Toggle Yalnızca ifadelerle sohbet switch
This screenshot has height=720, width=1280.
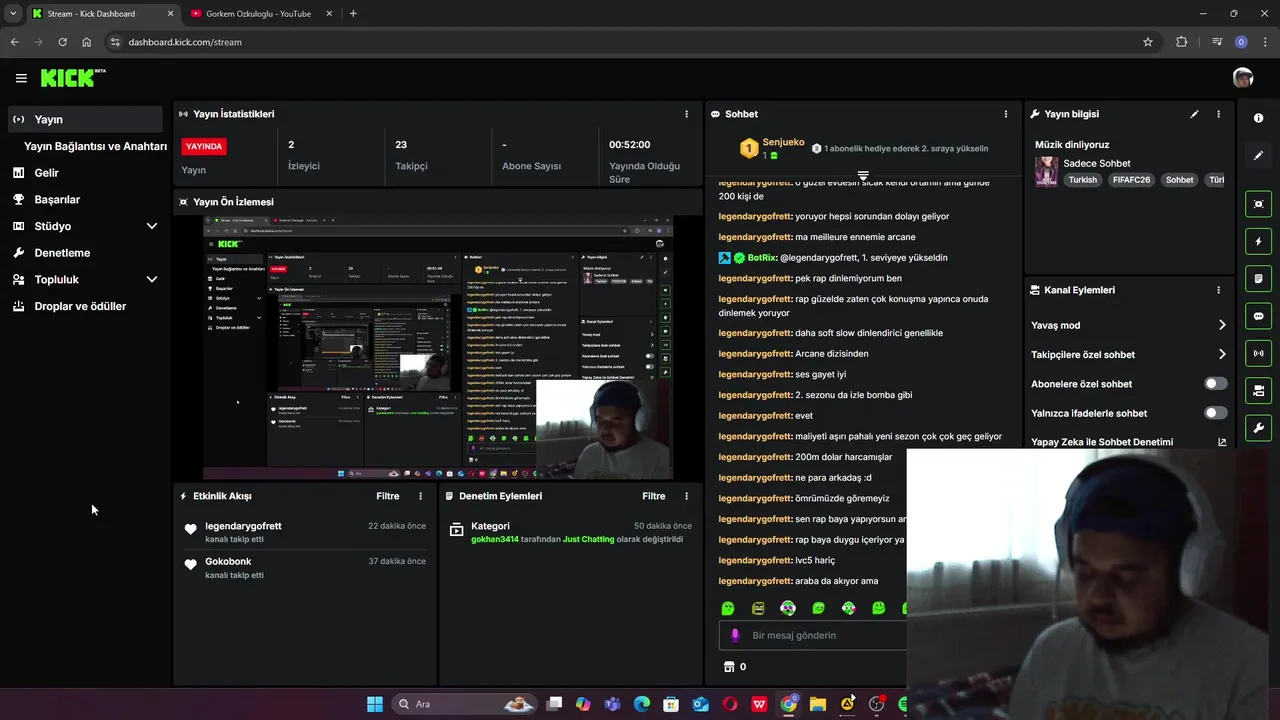tap(1215, 413)
